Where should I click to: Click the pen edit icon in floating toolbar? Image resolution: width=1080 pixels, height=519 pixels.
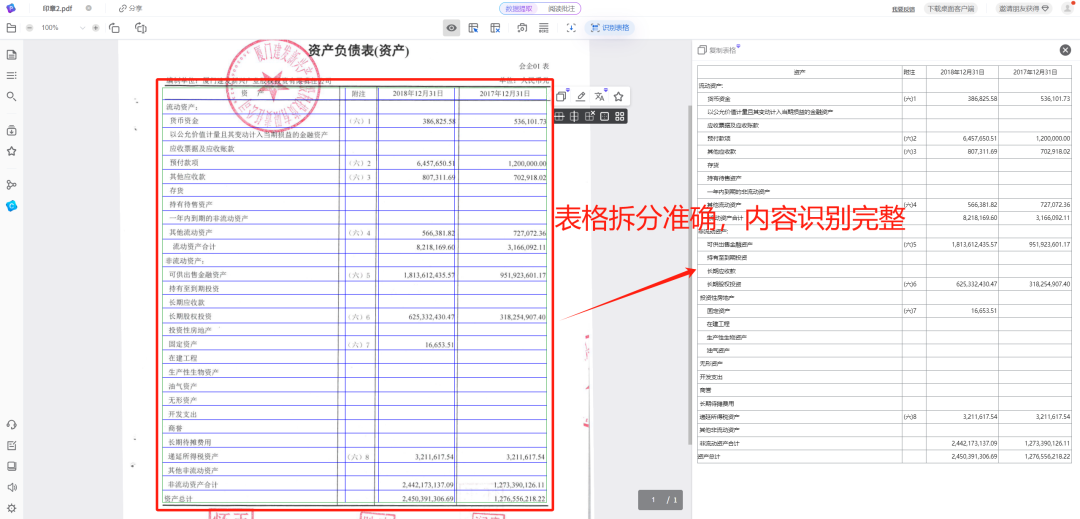click(x=581, y=96)
